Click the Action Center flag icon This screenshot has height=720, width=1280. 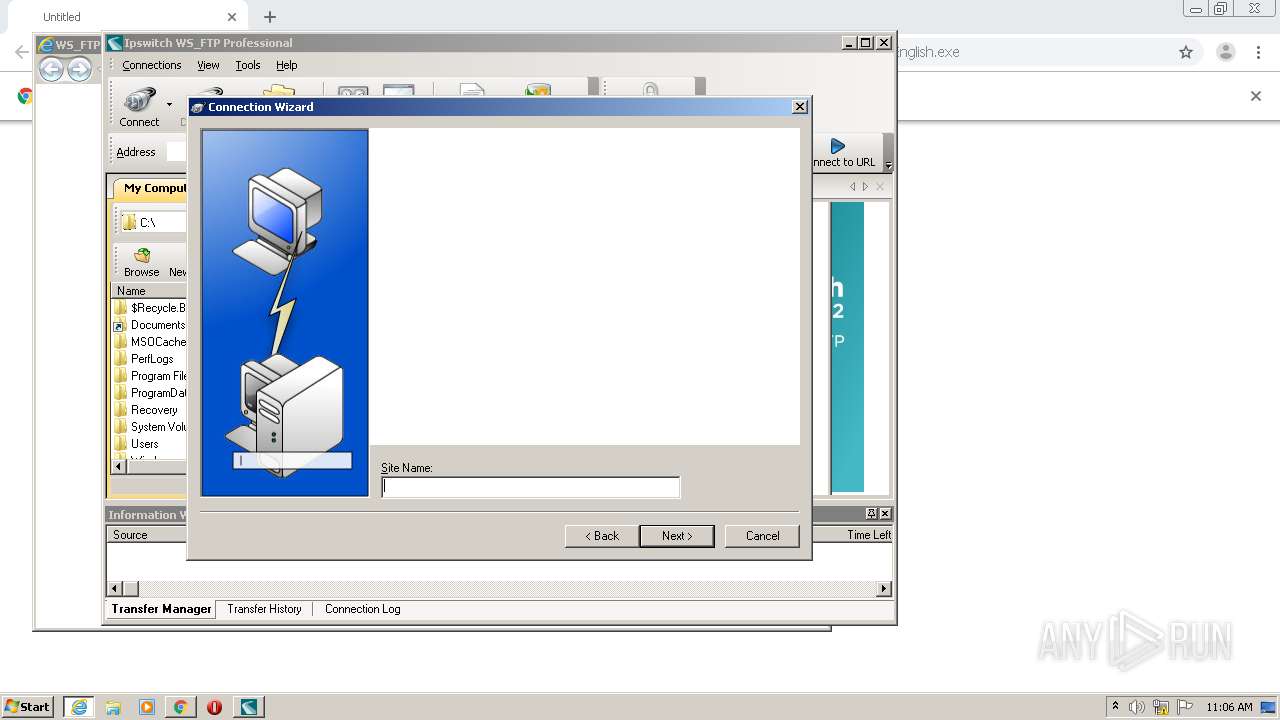[1185, 706]
